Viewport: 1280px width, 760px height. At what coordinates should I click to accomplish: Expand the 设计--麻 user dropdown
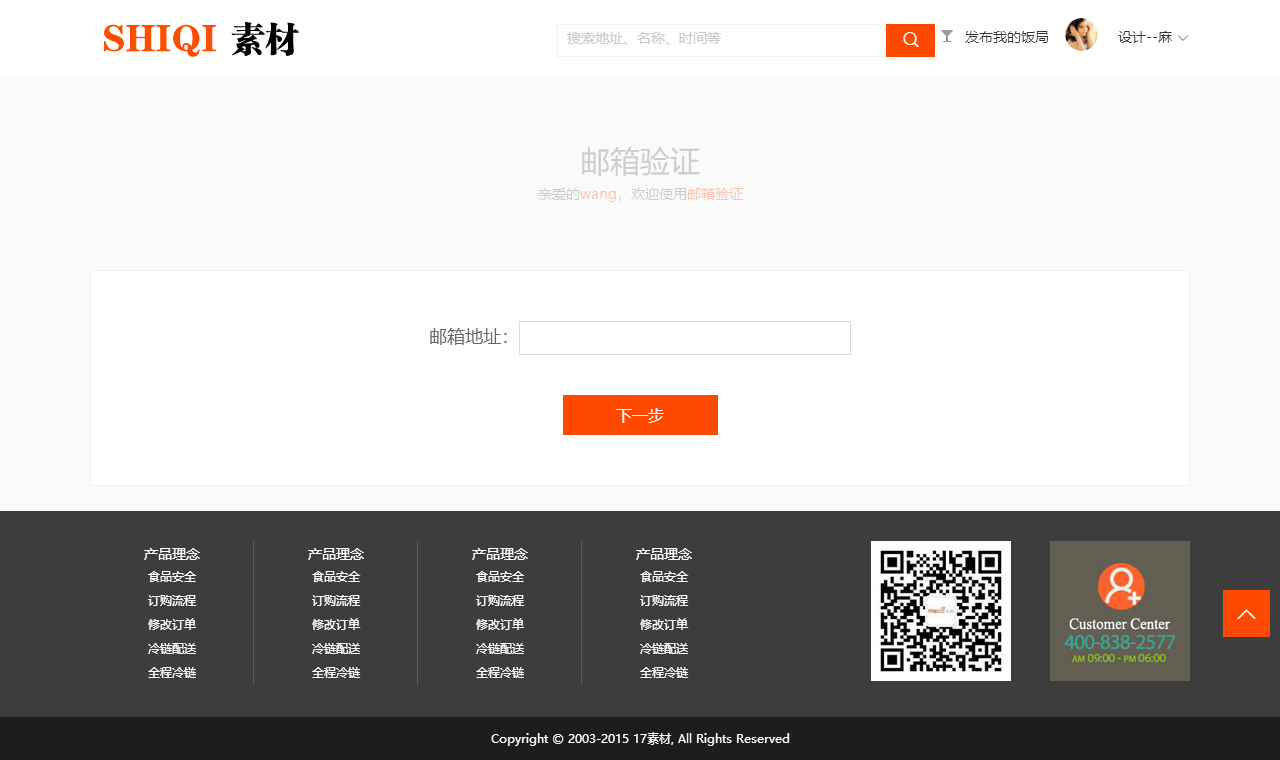coord(1152,38)
